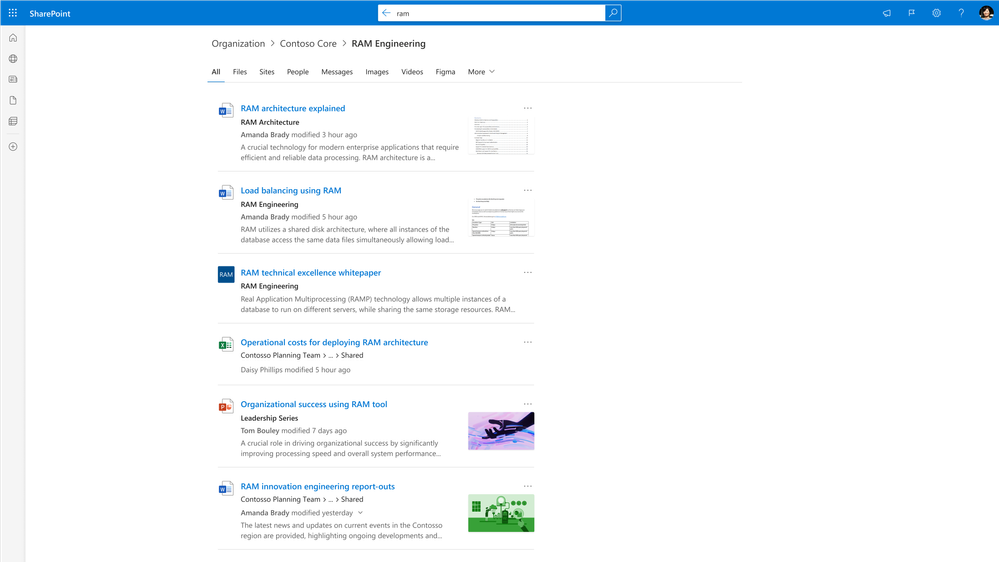Open more options for technical excellence whitepaper

click(x=528, y=273)
